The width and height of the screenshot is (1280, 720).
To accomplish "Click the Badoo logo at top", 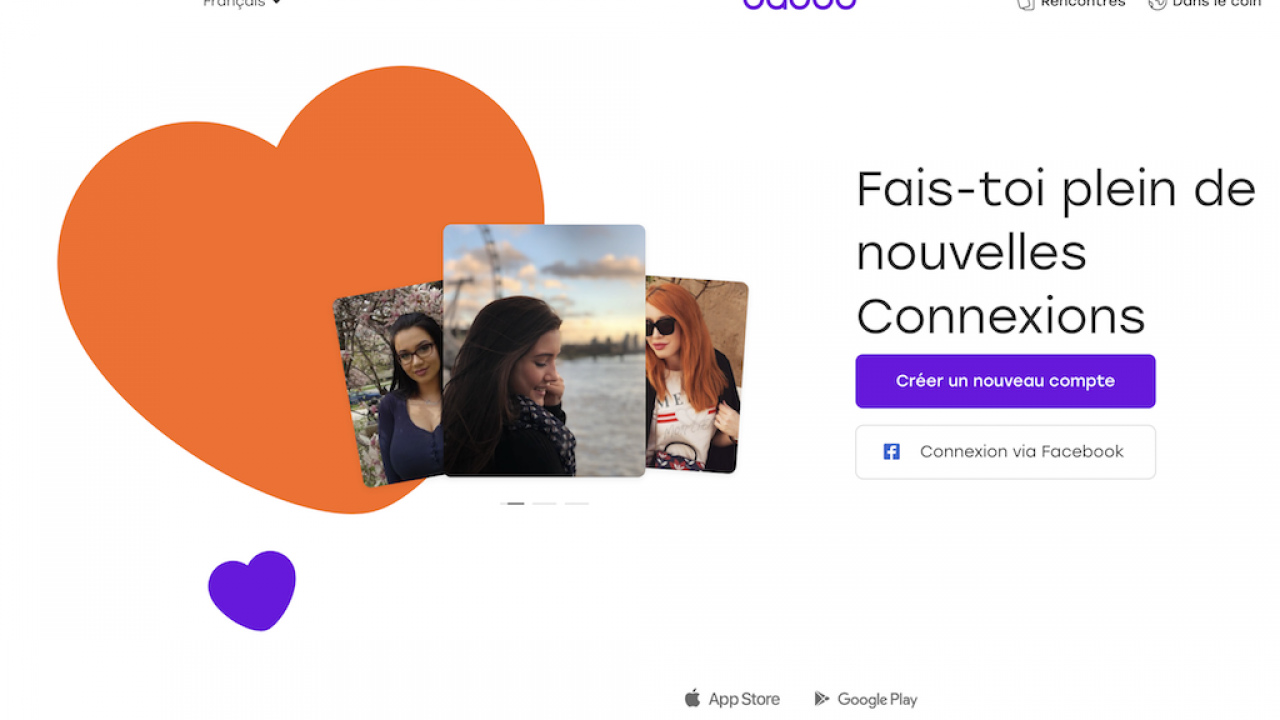I will pos(799,4).
